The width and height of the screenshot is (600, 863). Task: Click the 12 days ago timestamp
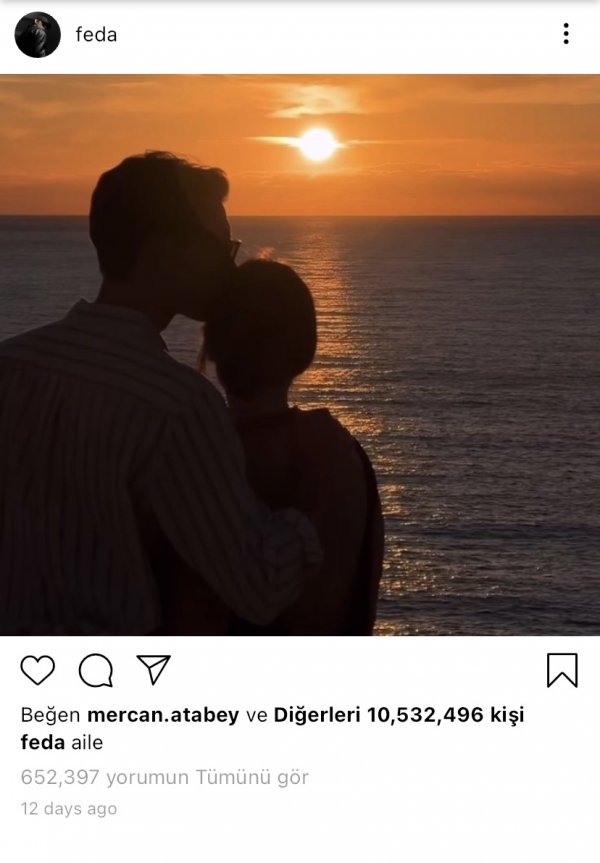(x=69, y=808)
